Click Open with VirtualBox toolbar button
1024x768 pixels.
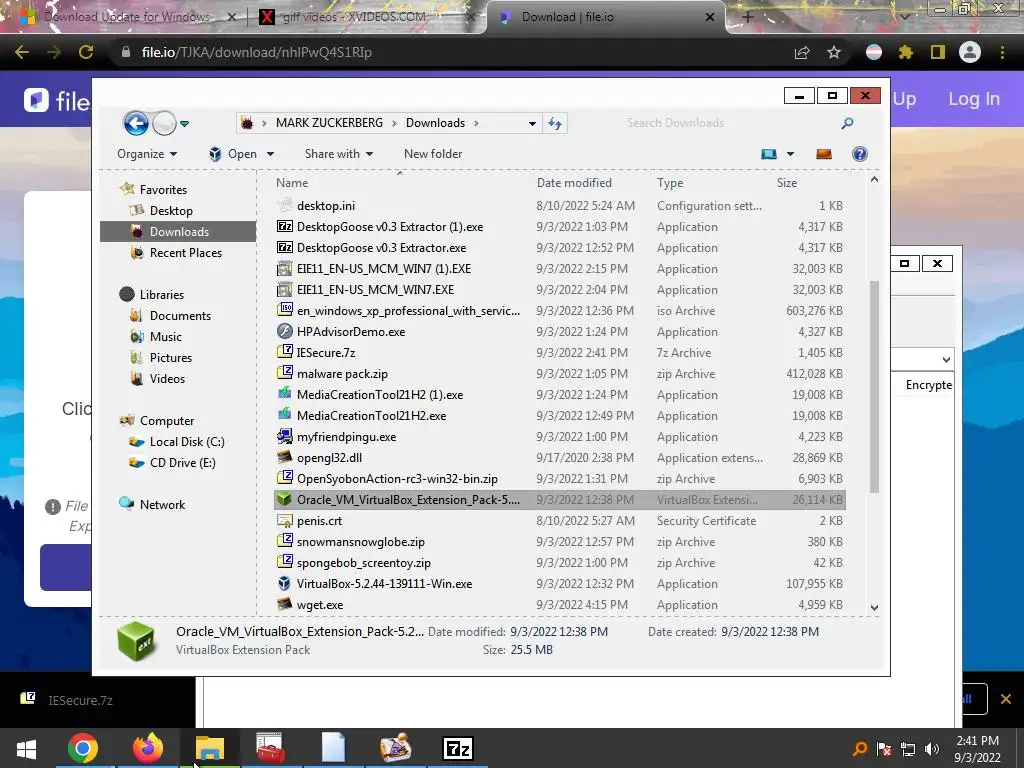pos(233,154)
